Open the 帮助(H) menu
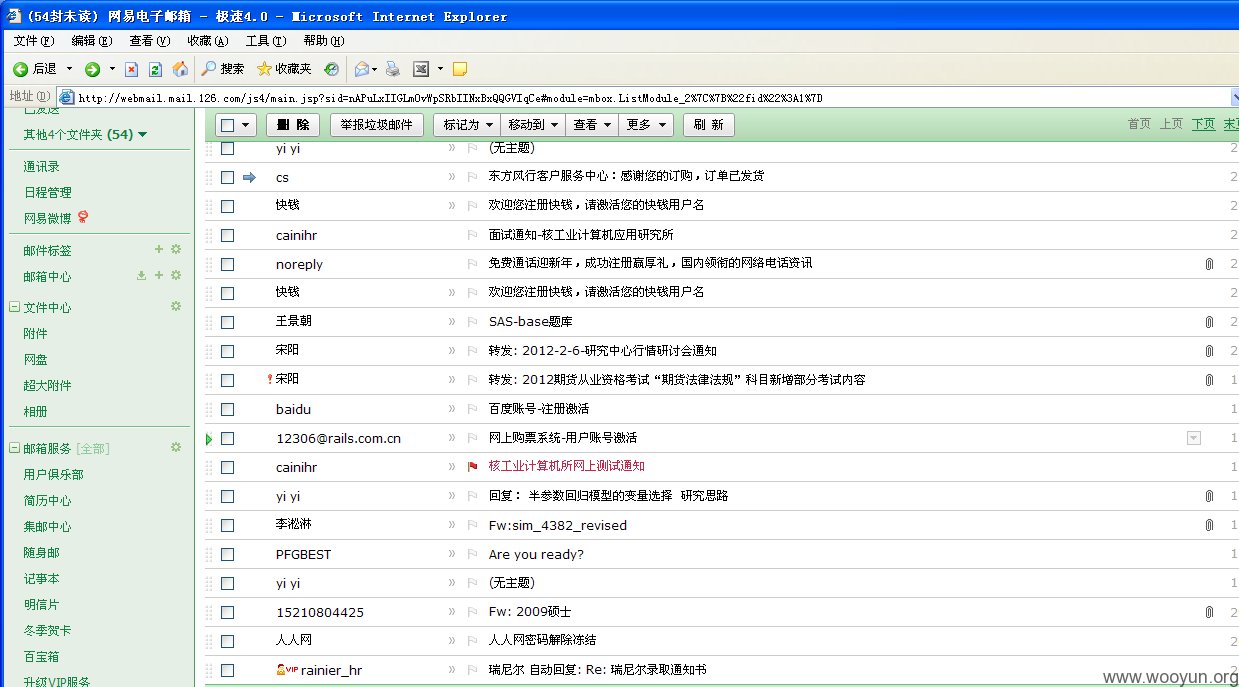Image resolution: width=1239 pixels, height=687 pixels. pyautogui.click(x=324, y=41)
